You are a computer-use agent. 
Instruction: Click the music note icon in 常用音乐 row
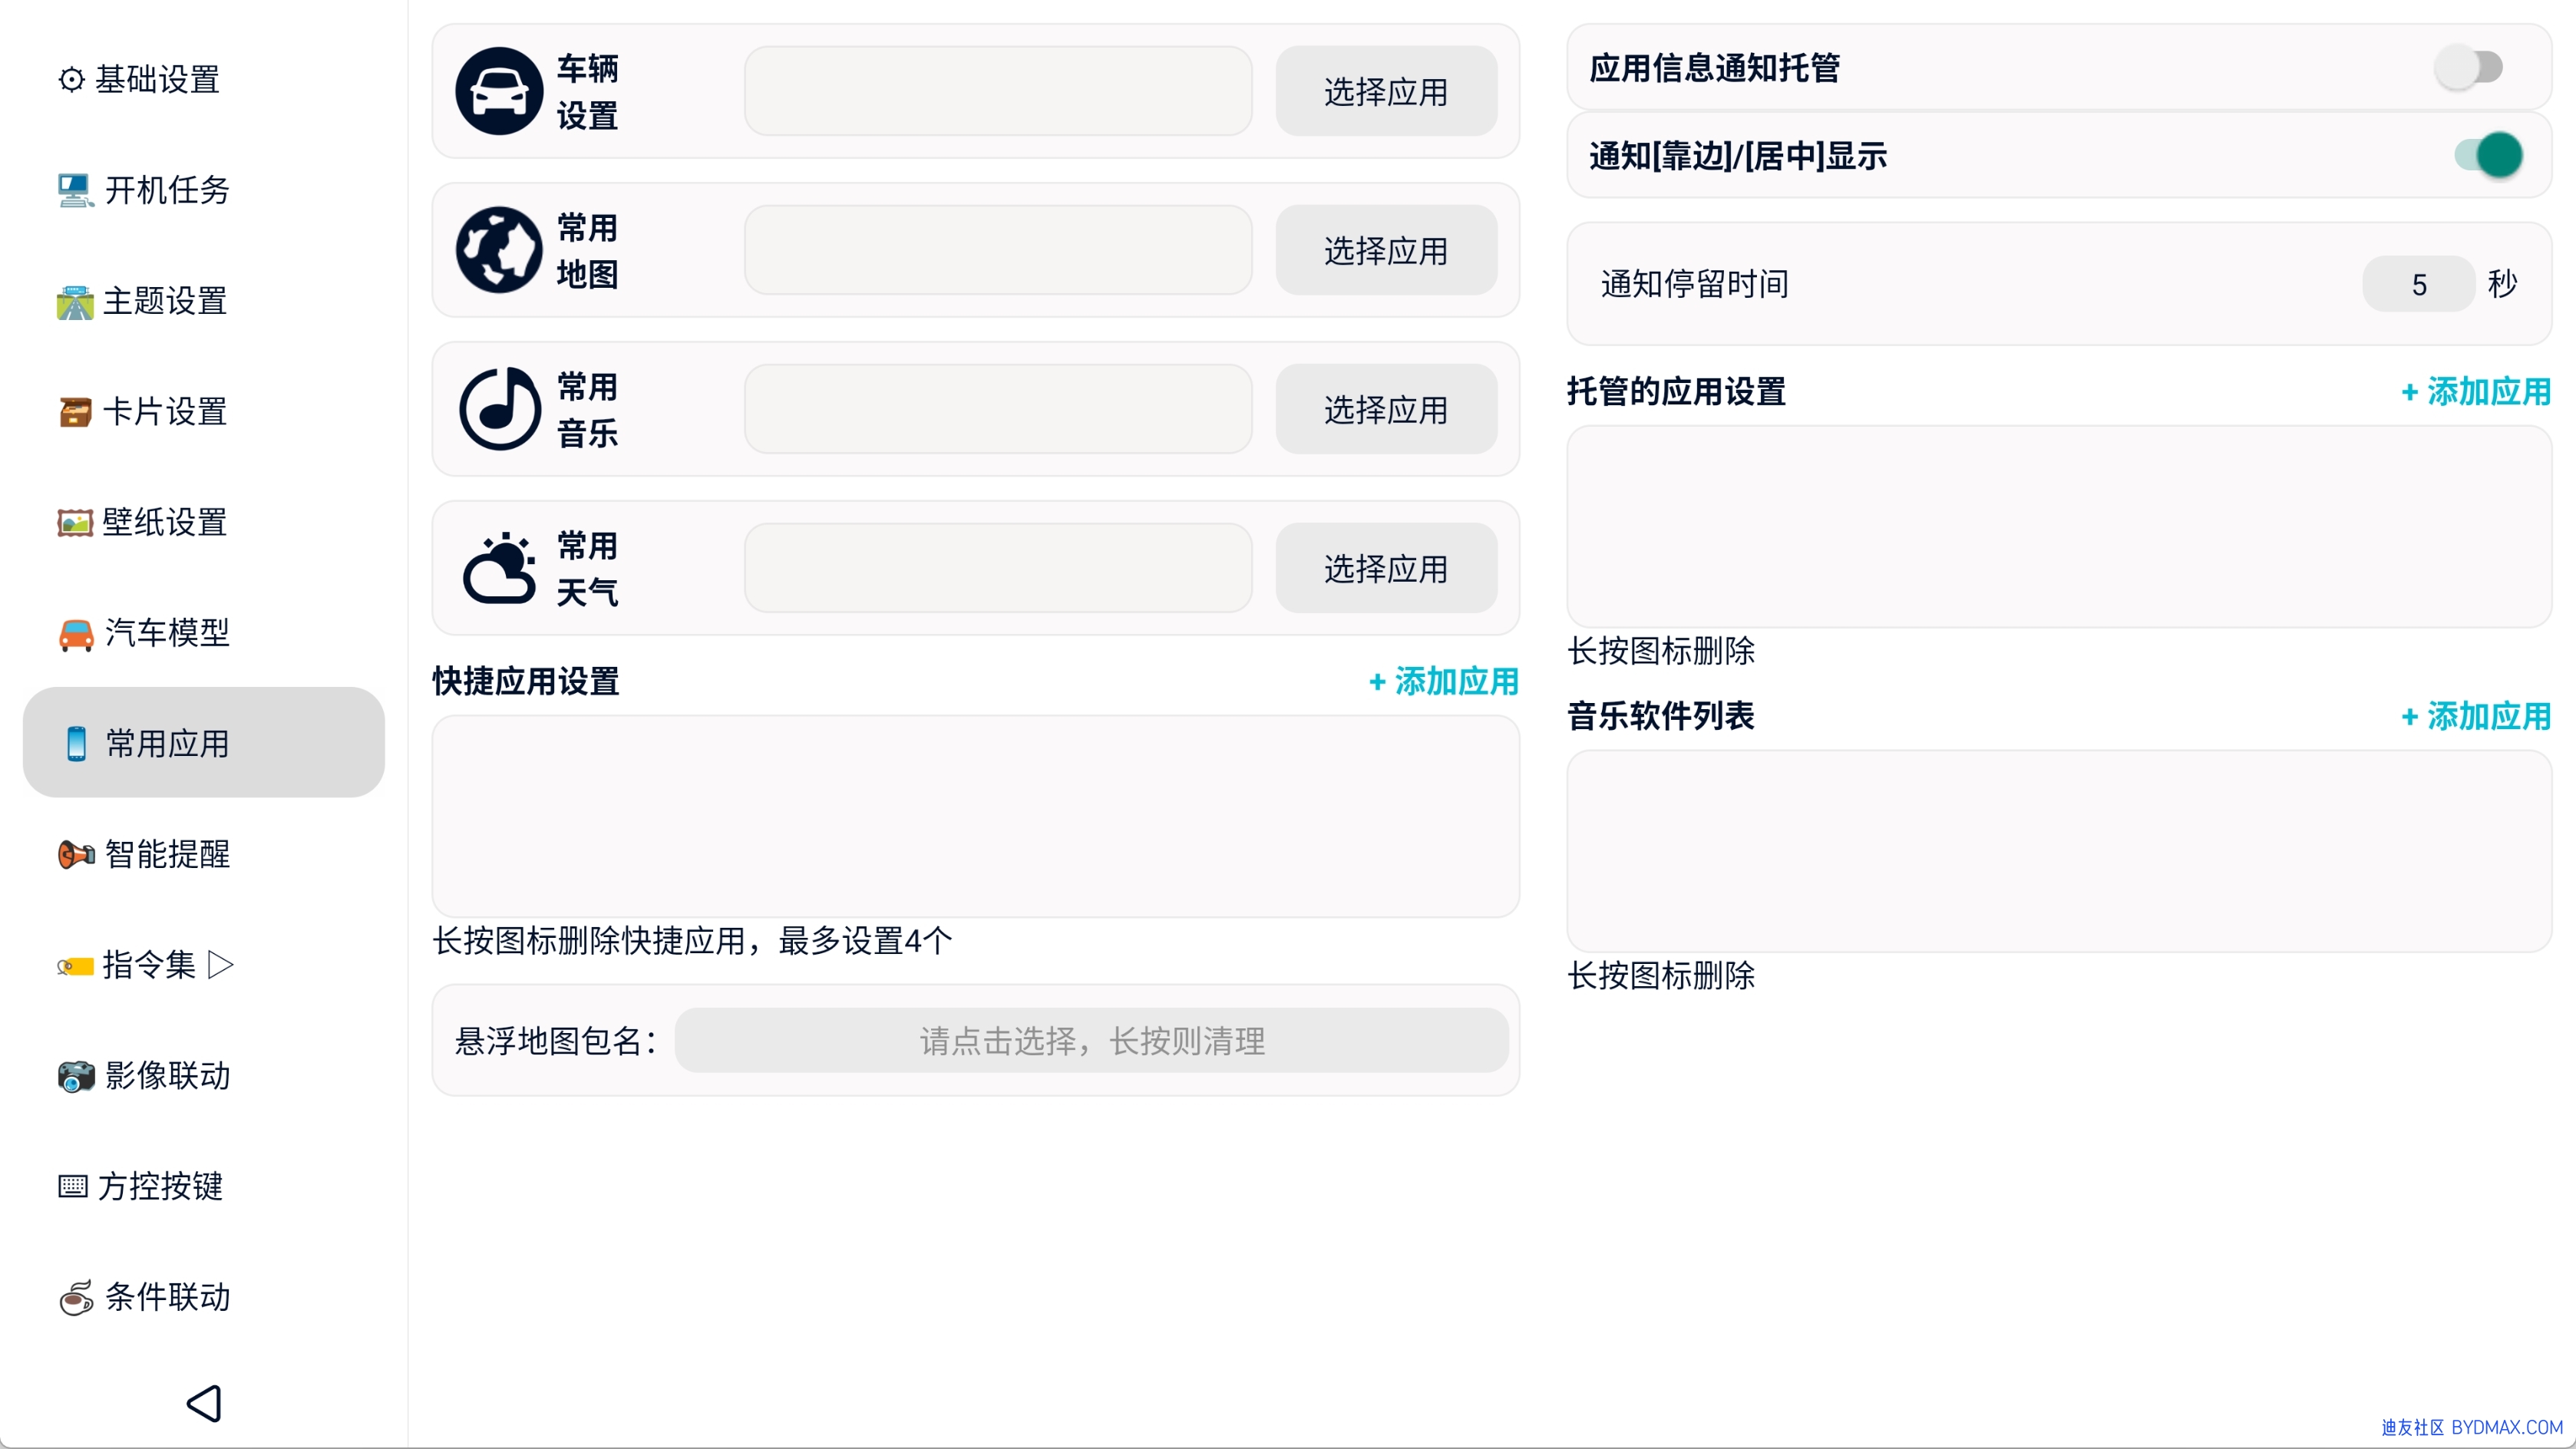point(499,409)
